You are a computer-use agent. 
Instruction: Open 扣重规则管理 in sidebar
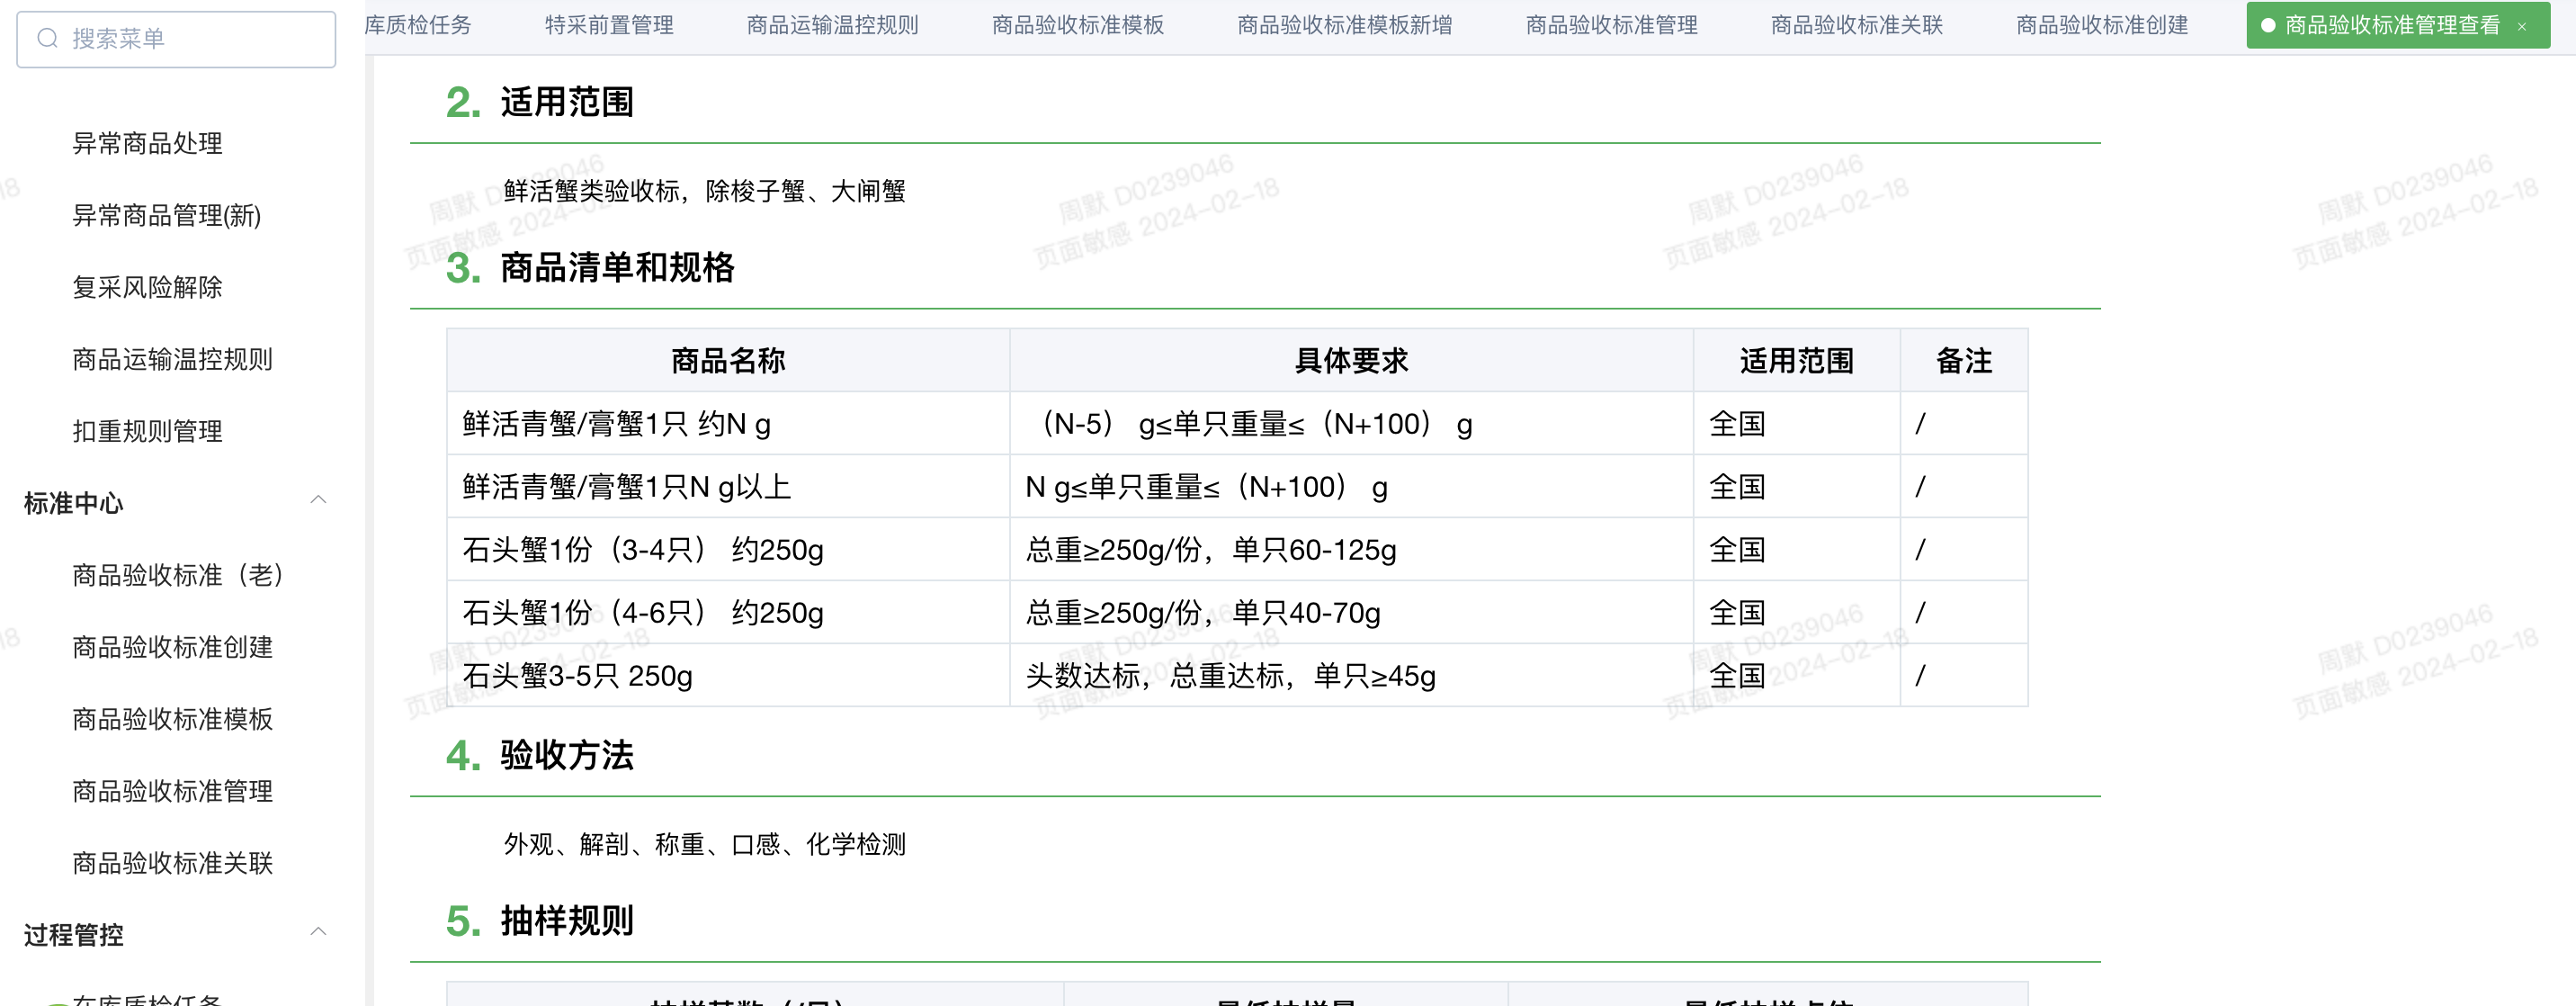147,431
